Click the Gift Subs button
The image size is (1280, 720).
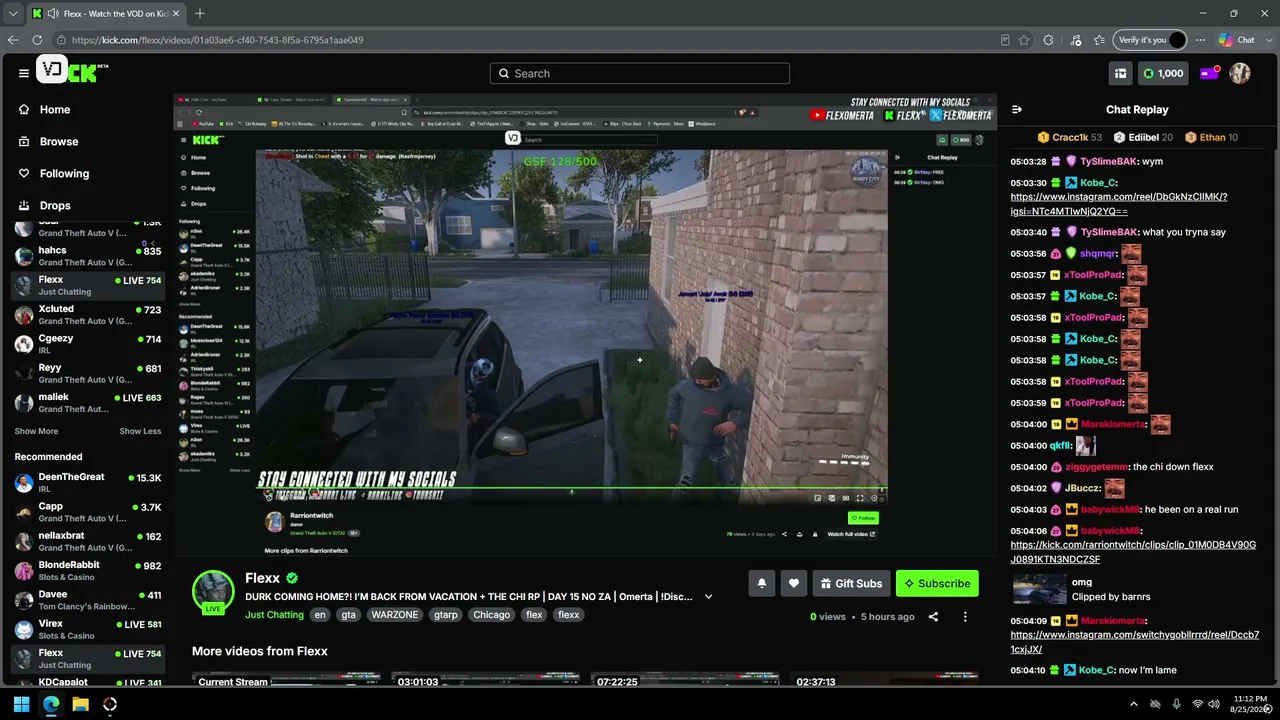coord(851,583)
